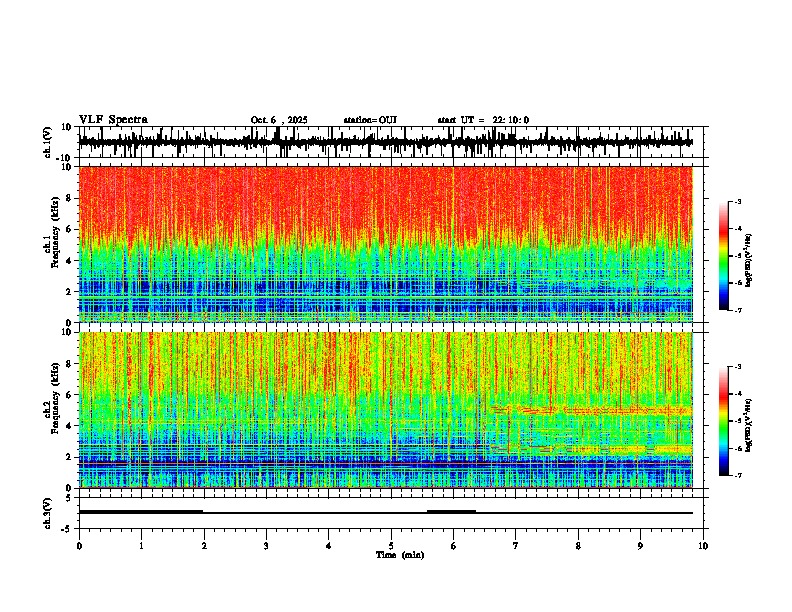Select the date text "Oct. 6 , 2025"
This screenshot has width=792, height=612.
coord(279,120)
